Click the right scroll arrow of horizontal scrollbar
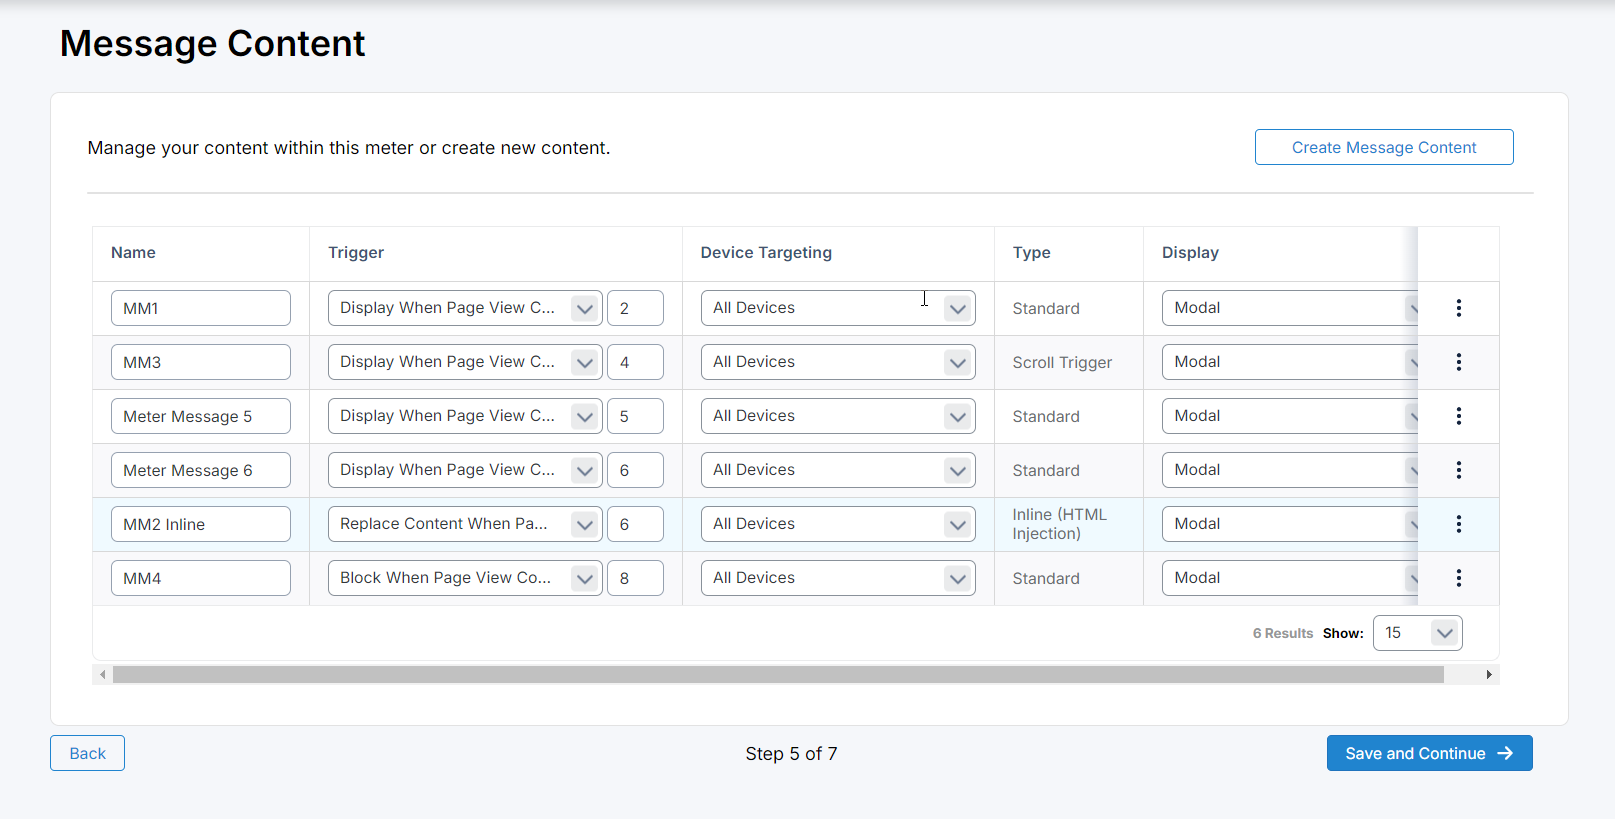This screenshot has height=819, width=1615. coord(1489,675)
